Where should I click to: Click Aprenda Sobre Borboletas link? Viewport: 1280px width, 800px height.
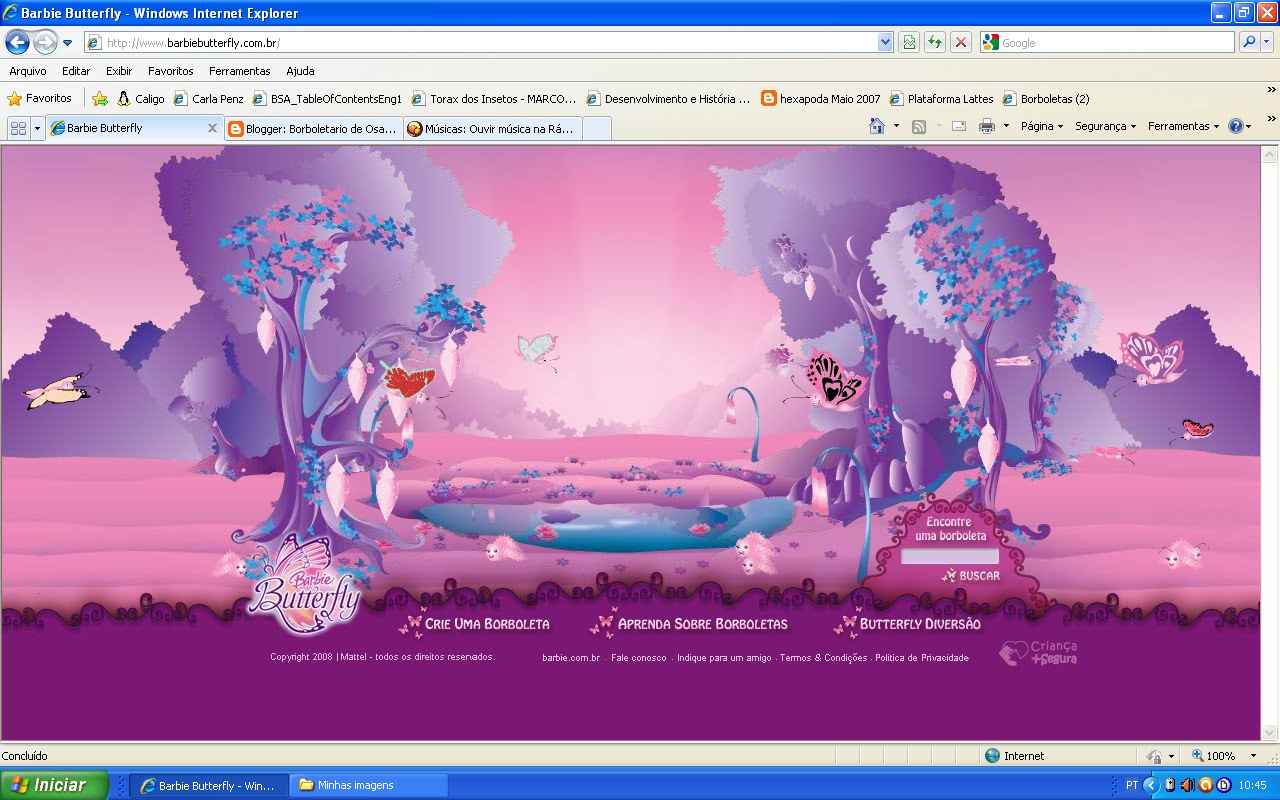(x=689, y=623)
